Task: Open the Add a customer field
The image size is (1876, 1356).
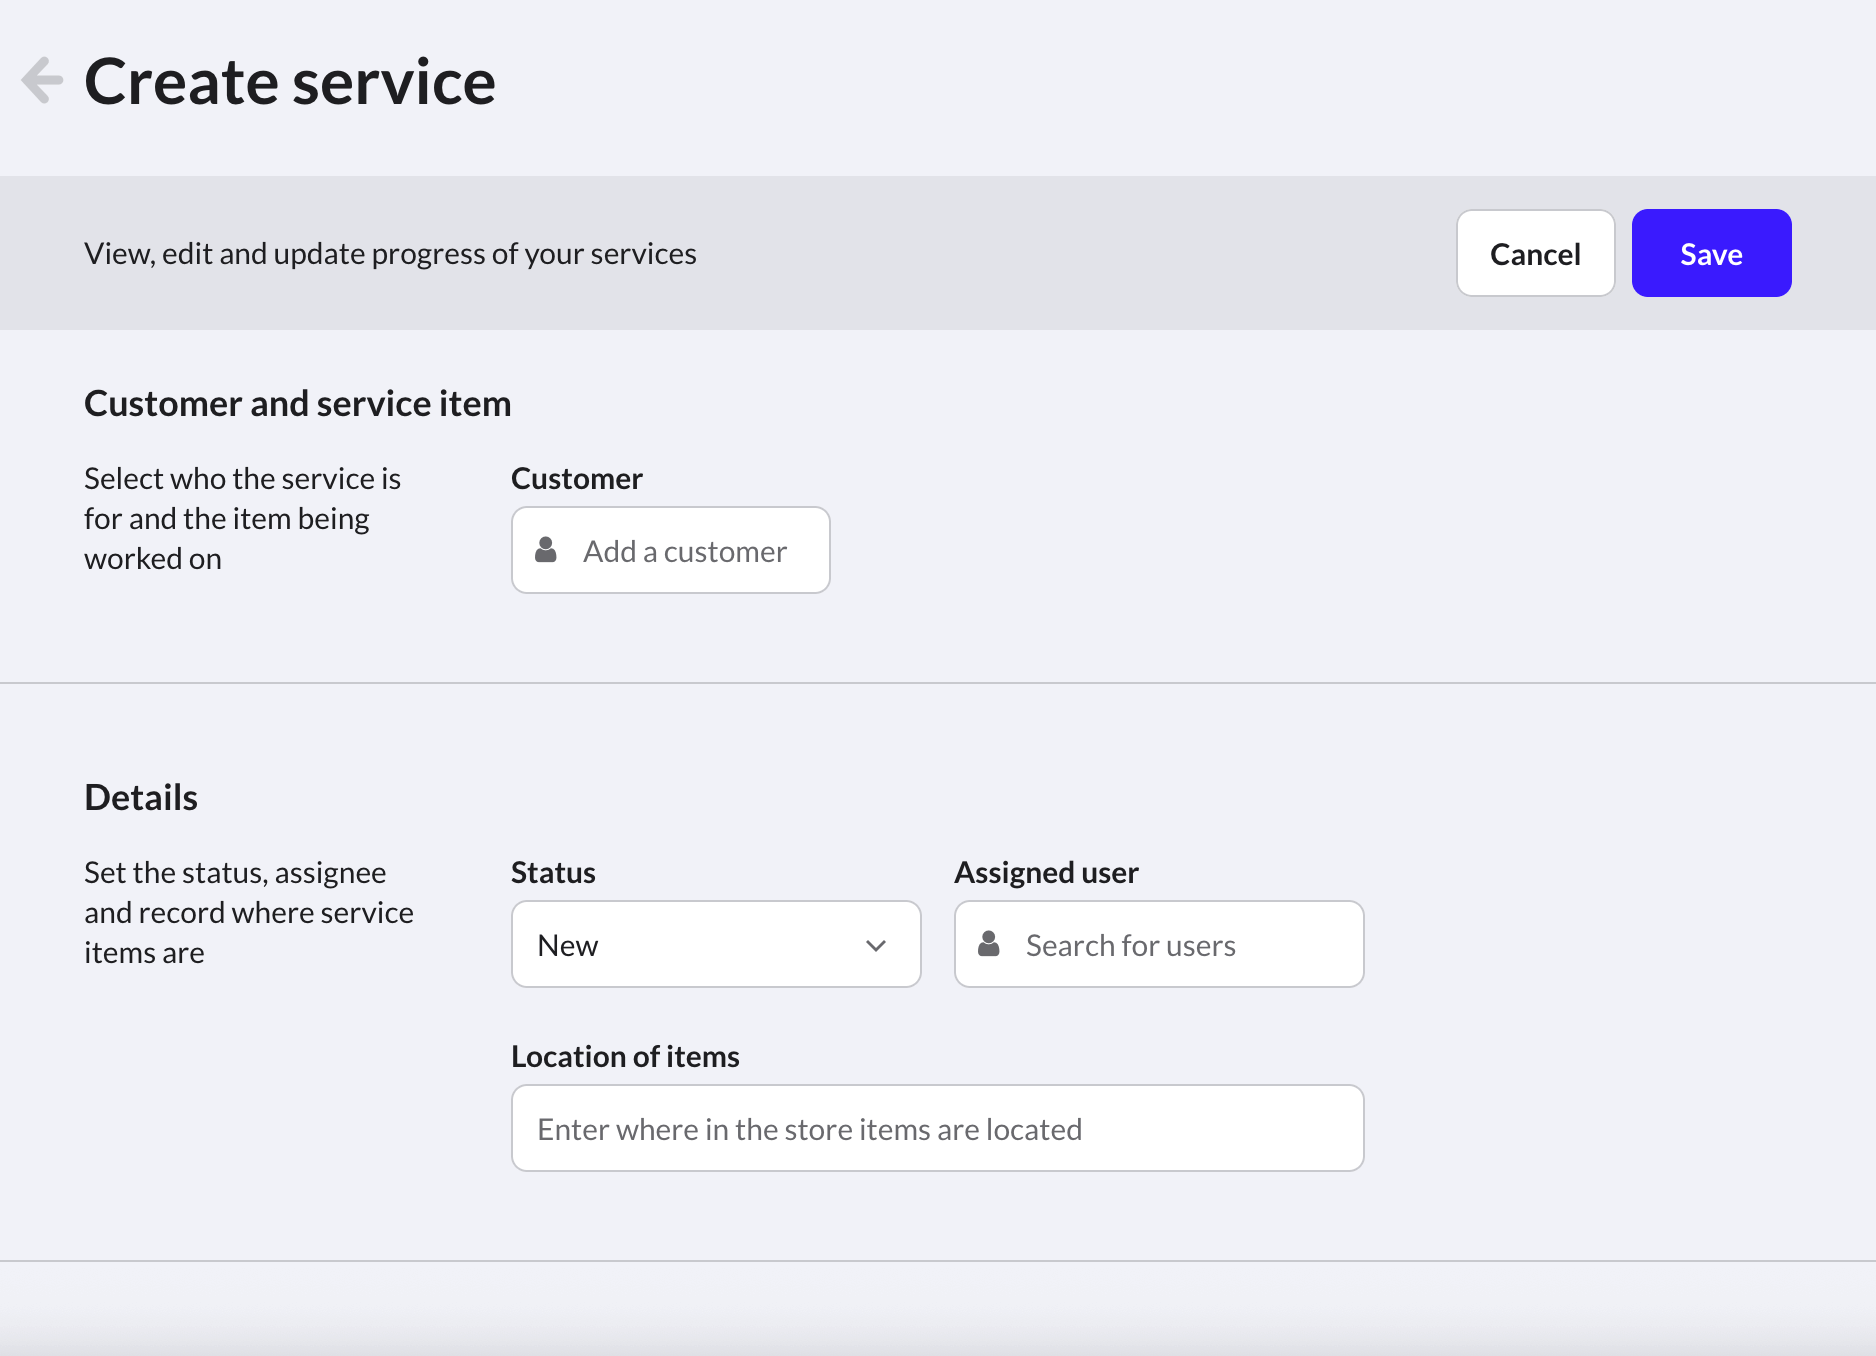Action: coord(685,551)
